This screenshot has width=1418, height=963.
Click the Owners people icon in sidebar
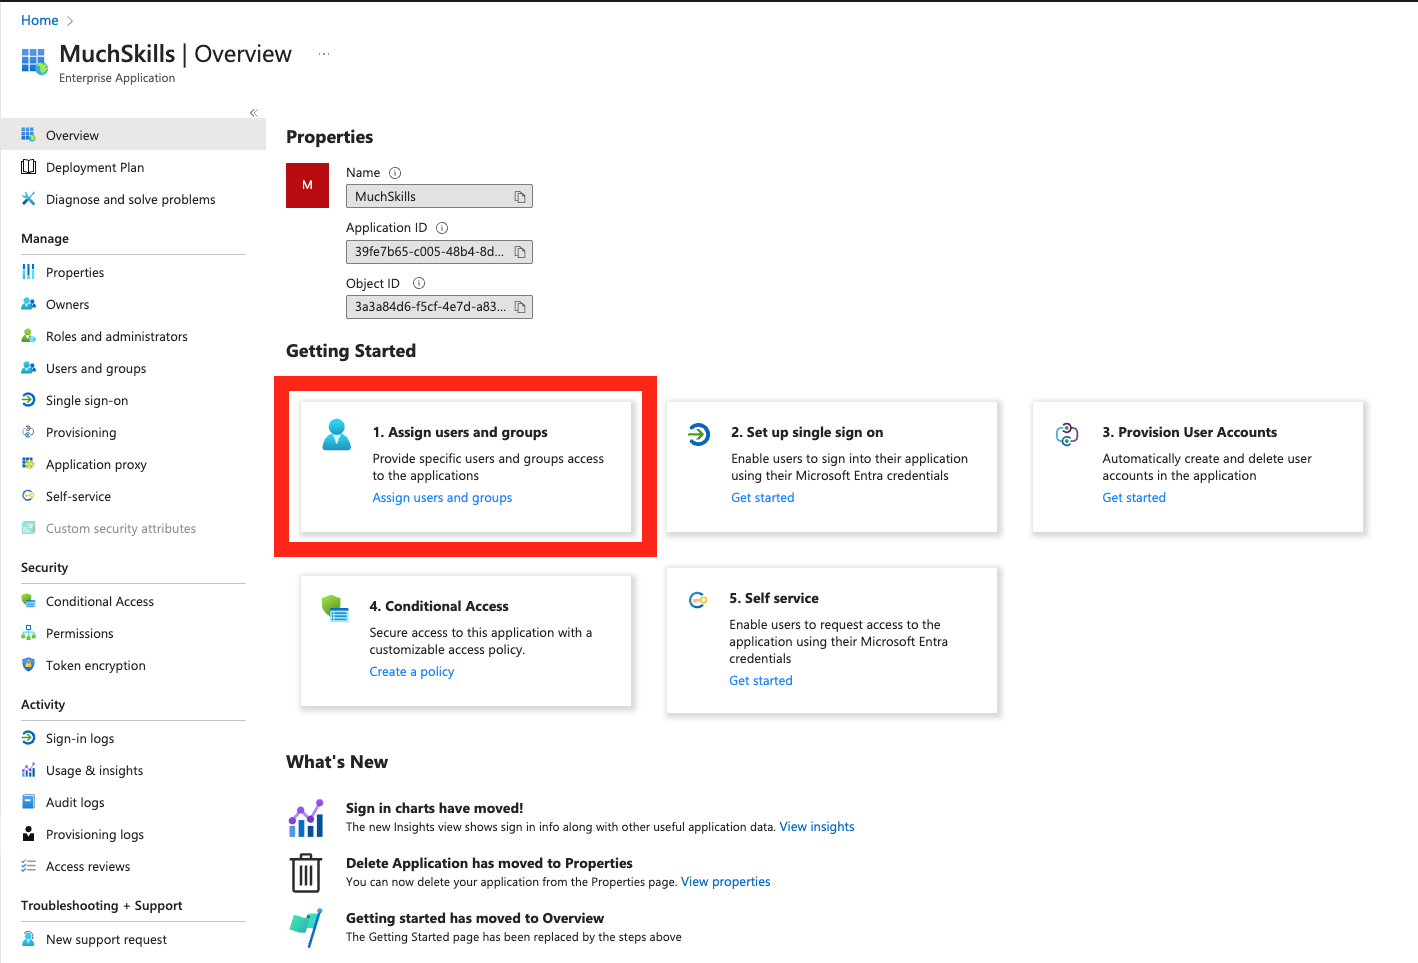coord(28,304)
